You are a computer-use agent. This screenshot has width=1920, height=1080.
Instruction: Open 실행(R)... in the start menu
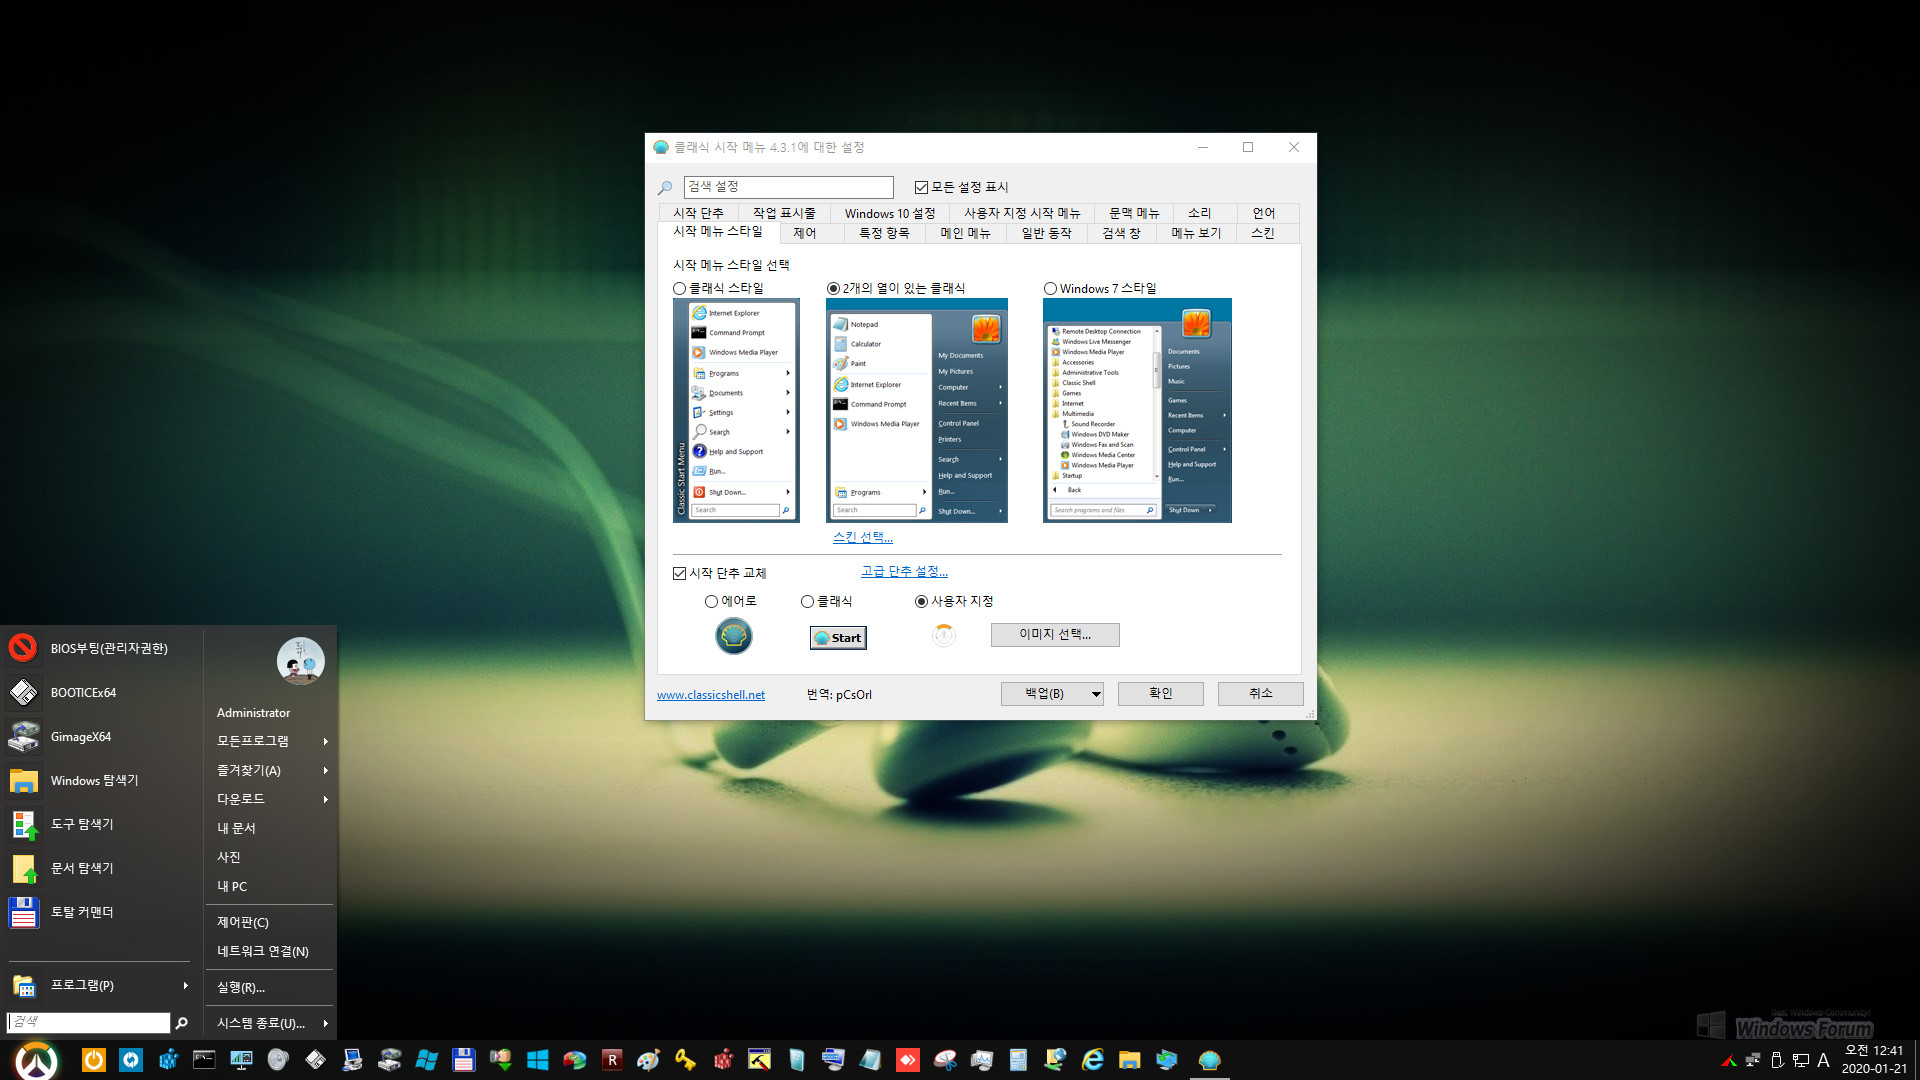(x=270, y=987)
